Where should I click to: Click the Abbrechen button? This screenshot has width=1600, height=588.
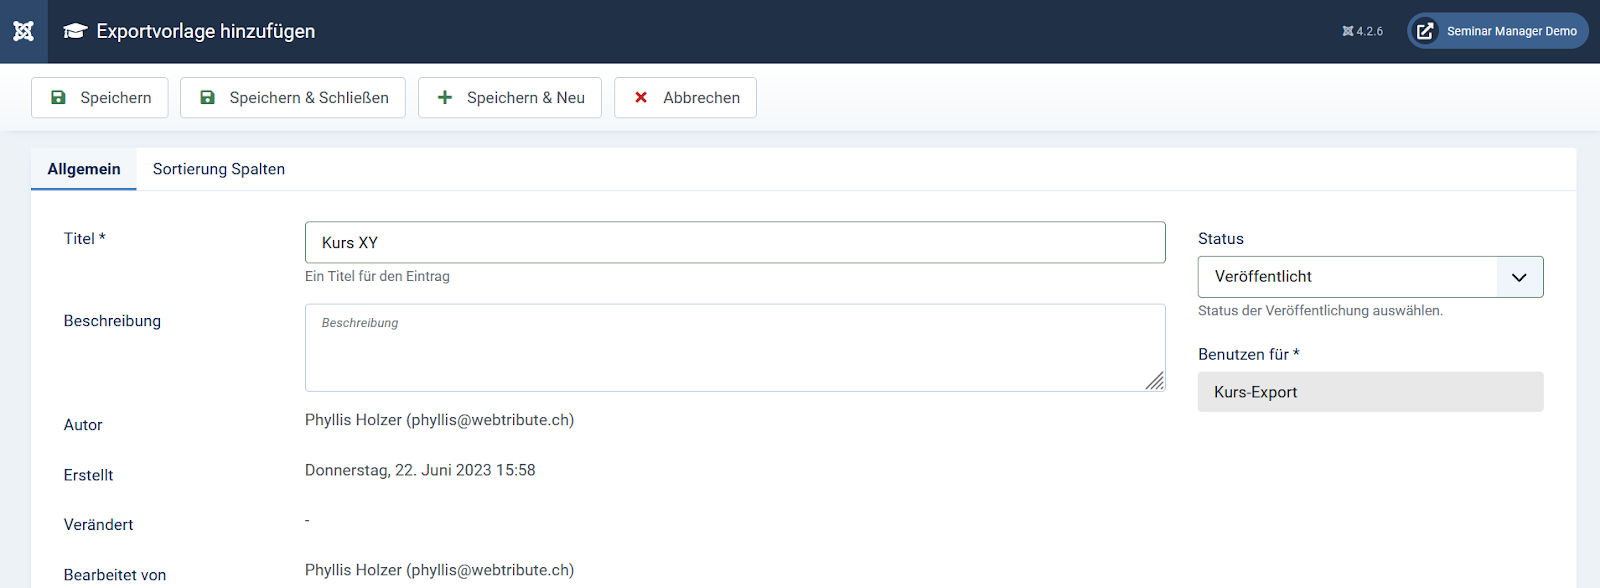coord(685,98)
